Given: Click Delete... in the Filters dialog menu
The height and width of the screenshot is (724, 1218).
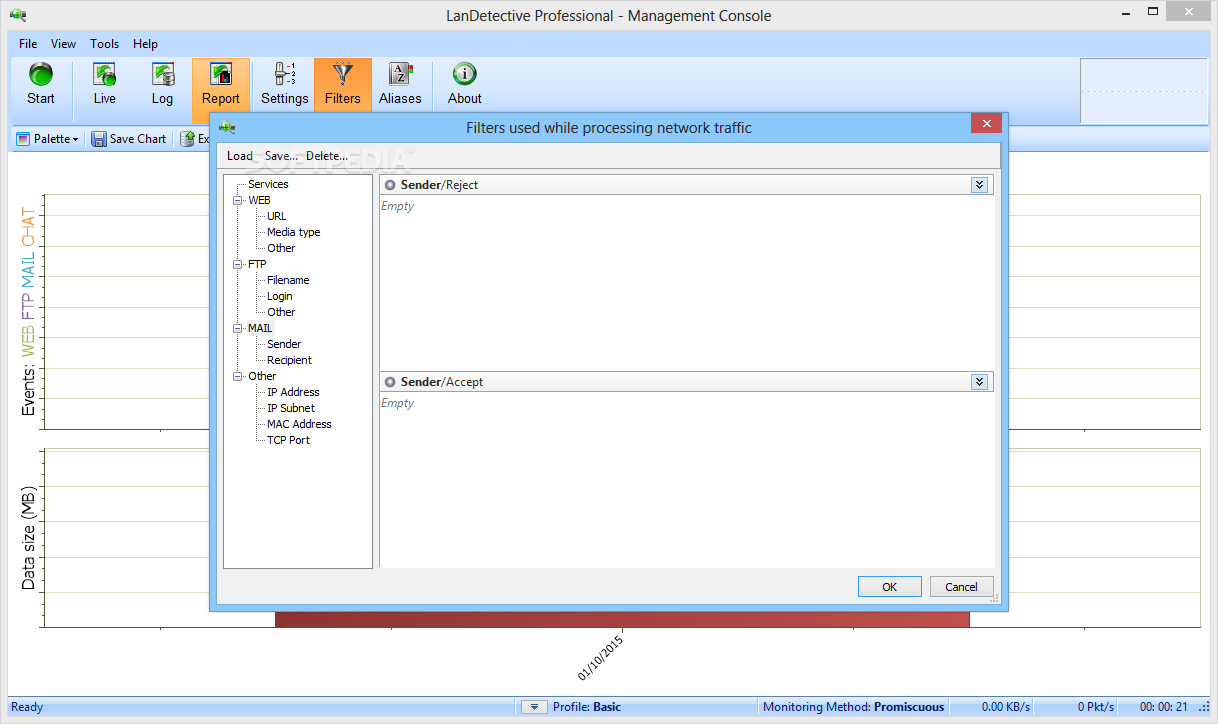Looking at the screenshot, I should coord(327,156).
